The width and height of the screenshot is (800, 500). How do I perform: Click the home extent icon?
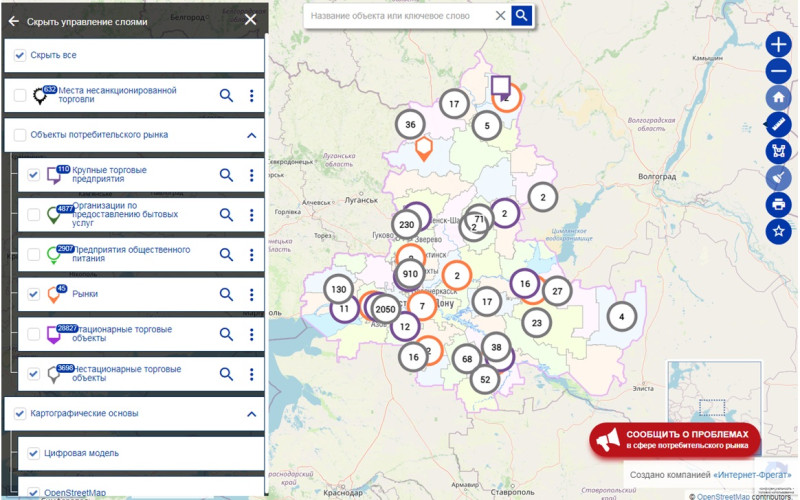[x=779, y=98]
